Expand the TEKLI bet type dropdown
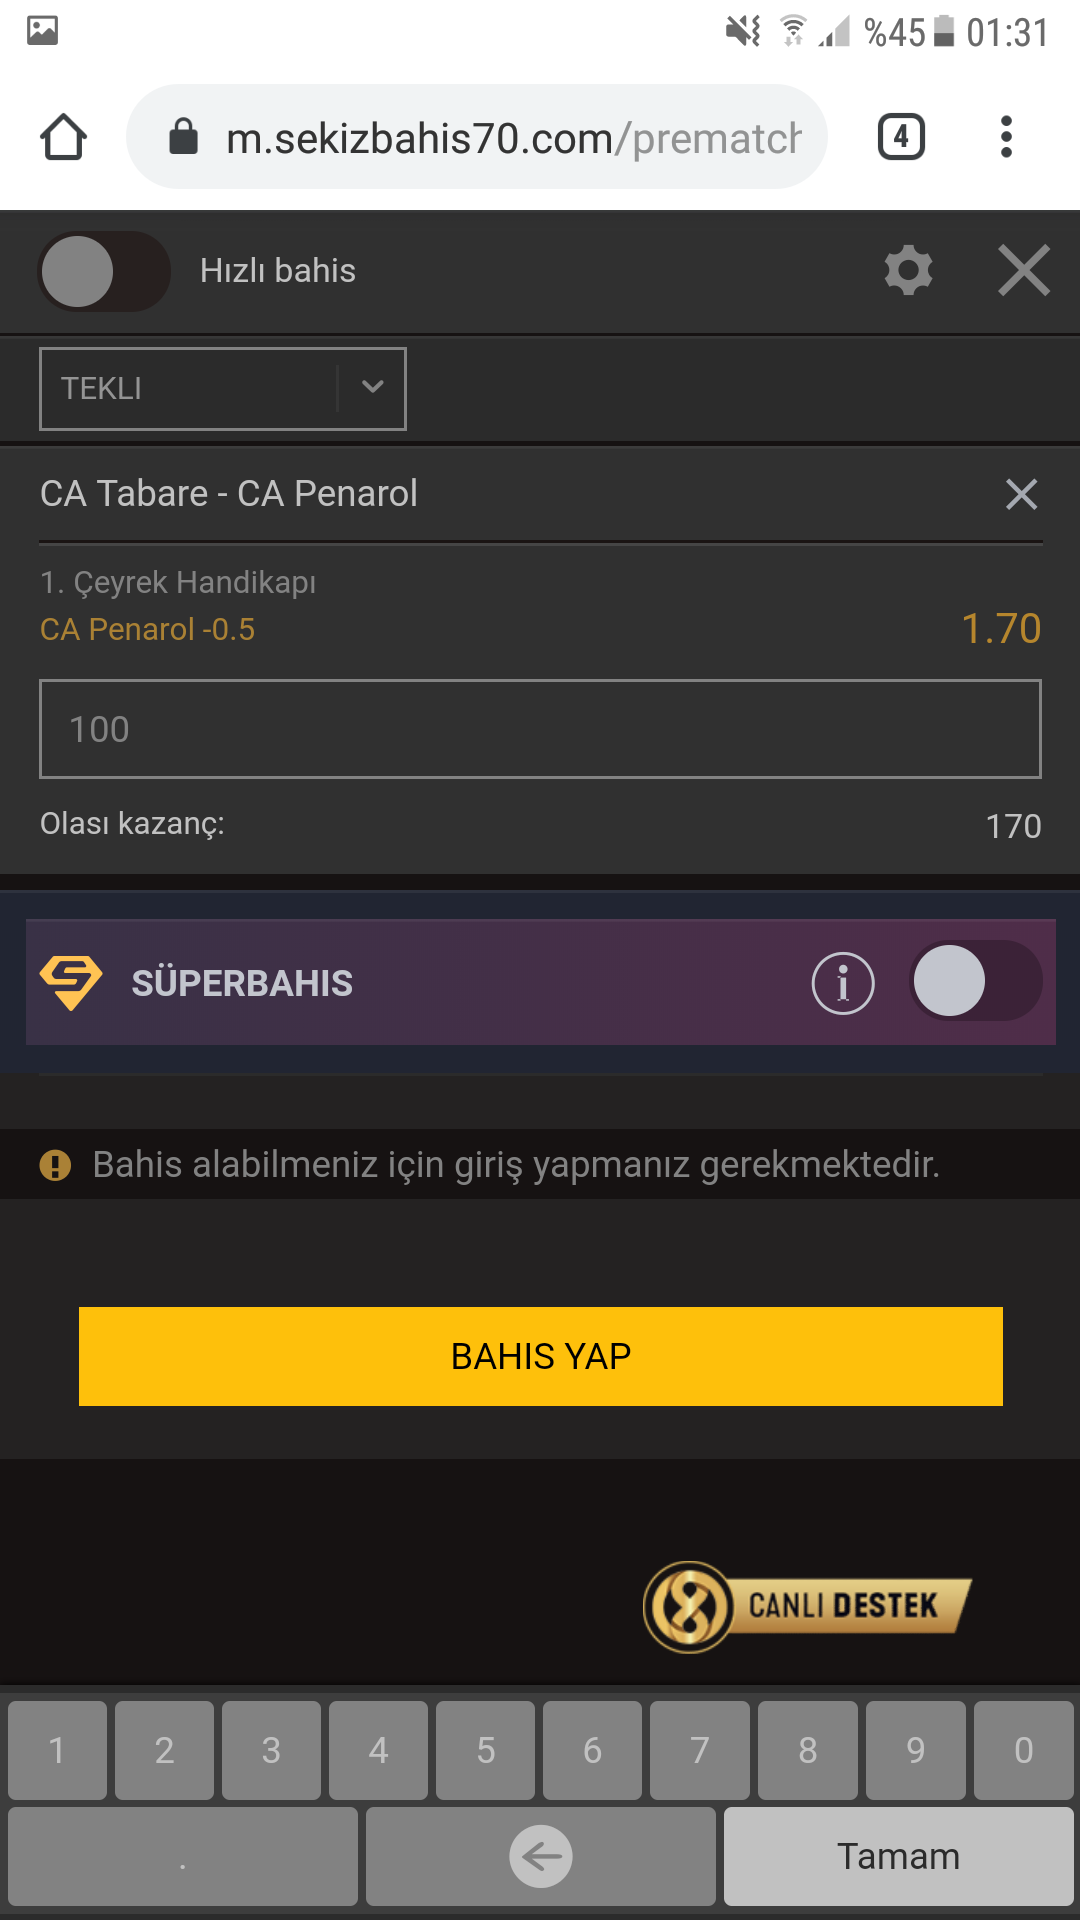The height and width of the screenshot is (1920, 1080). click(x=223, y=389)
